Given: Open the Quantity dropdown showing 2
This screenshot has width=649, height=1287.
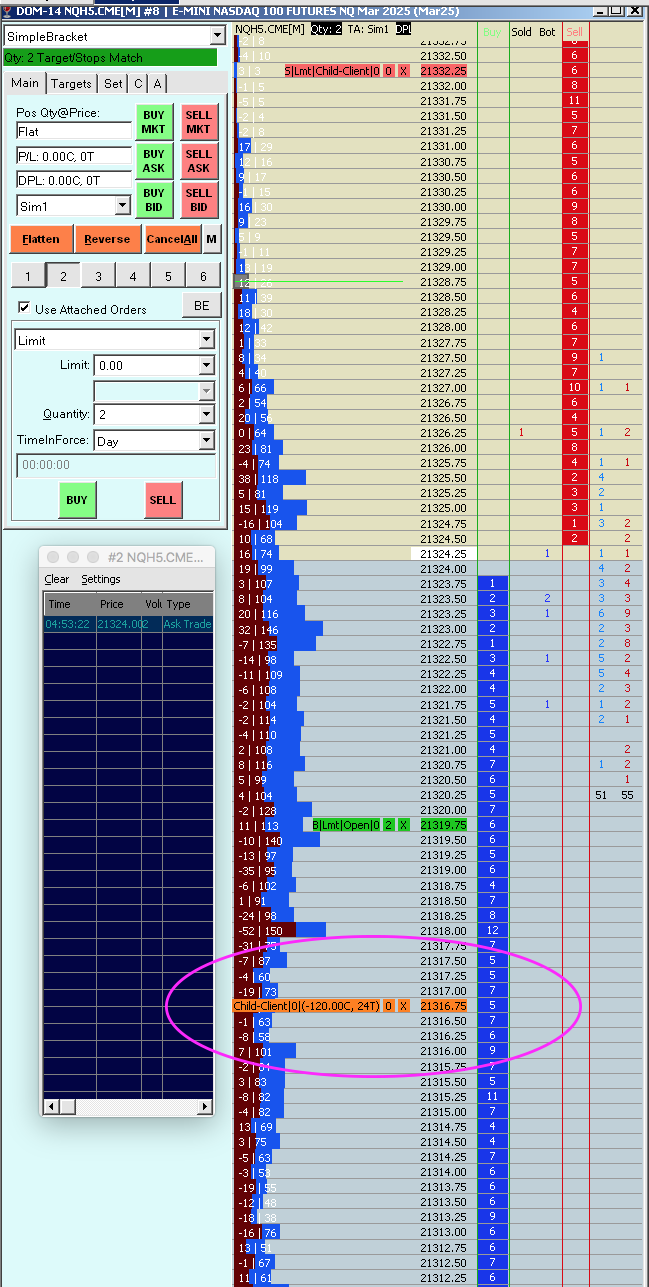Looking at the screenshot, I should (206, 415).
